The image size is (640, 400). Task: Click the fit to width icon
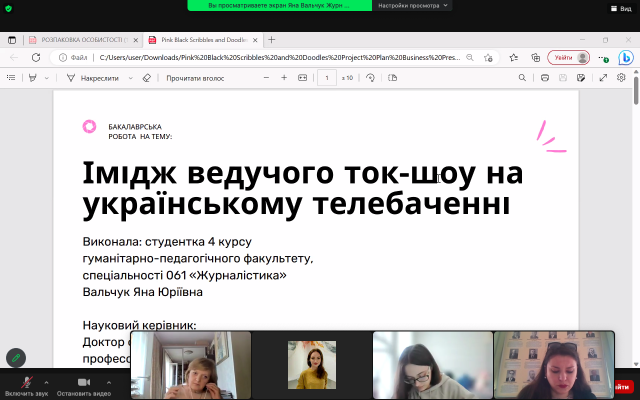(x=303, y=77)
